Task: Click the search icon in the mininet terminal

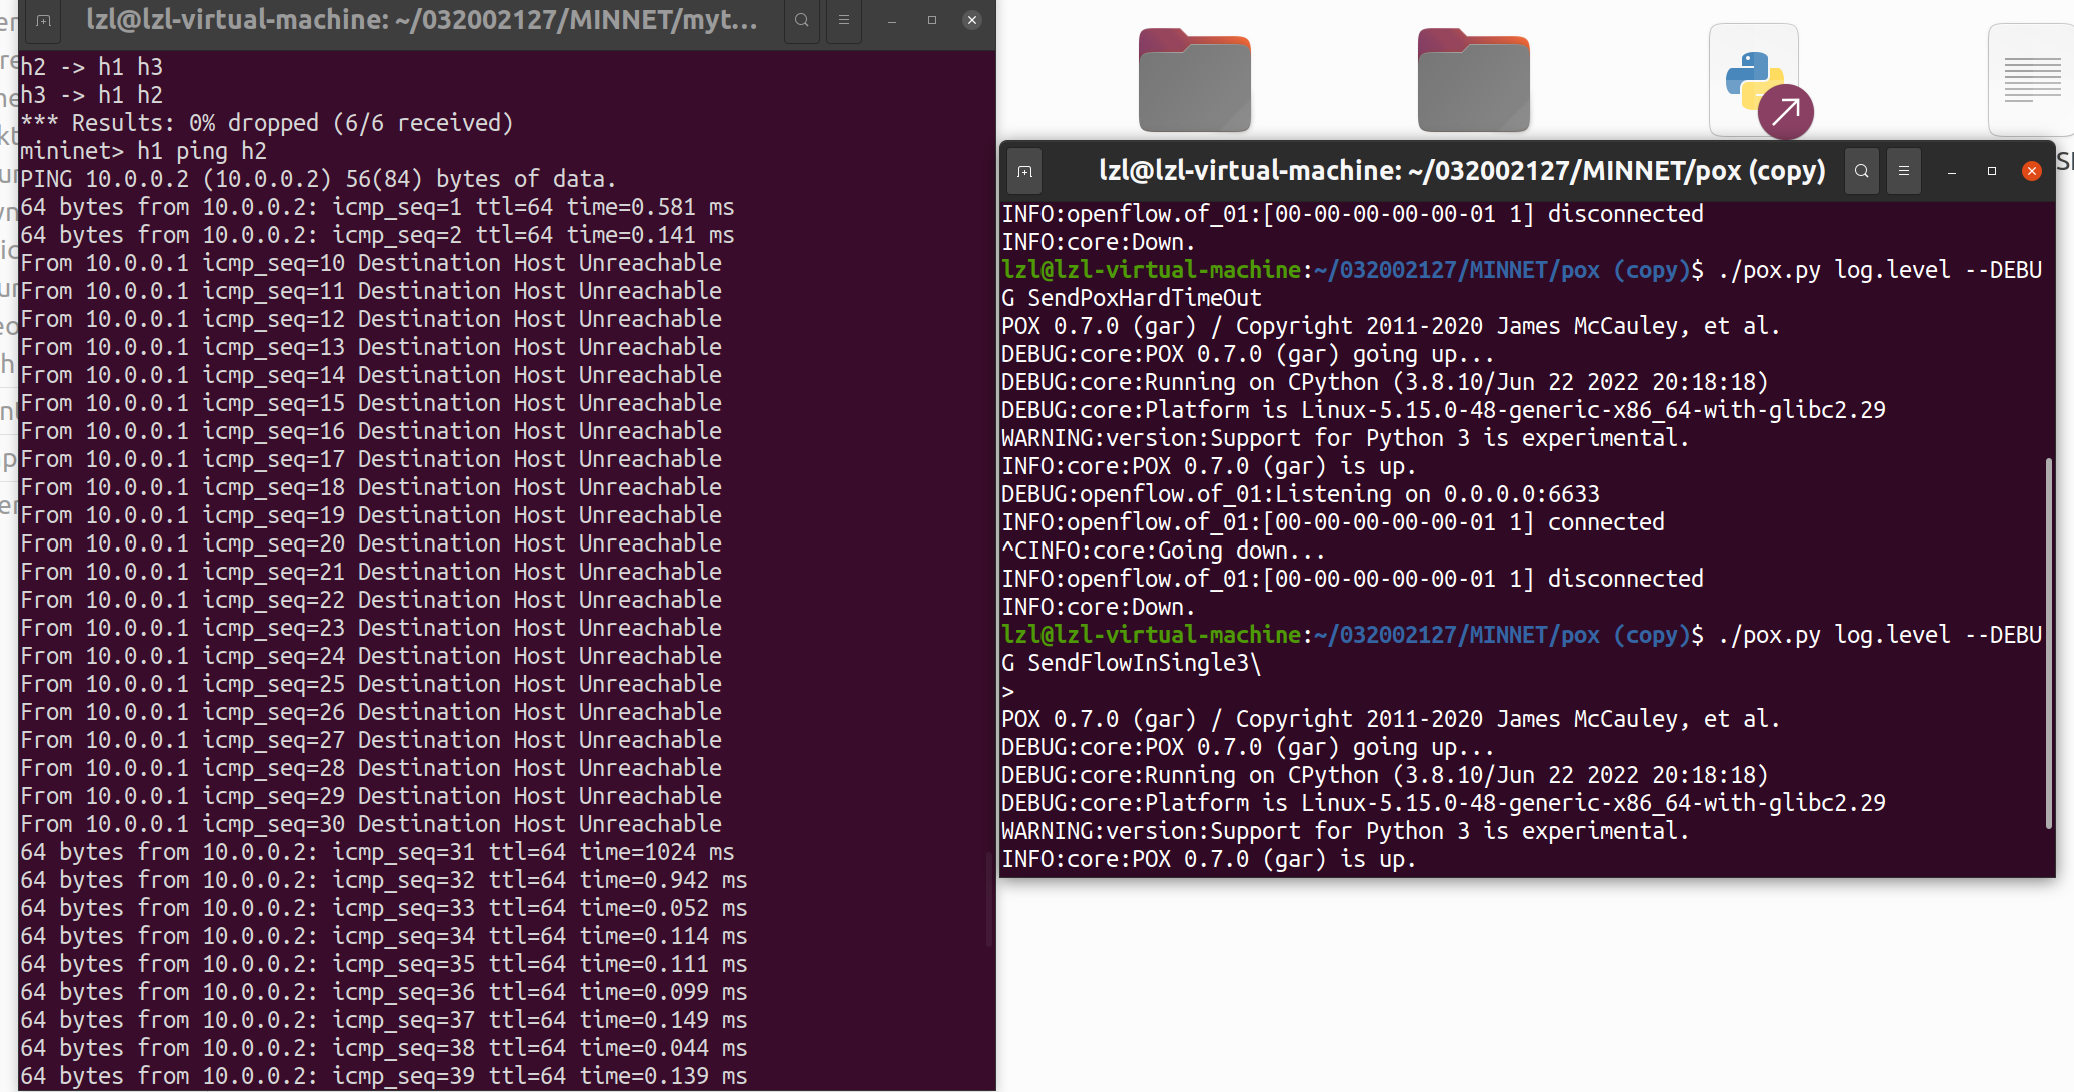Action: click(x=802, y=20)
